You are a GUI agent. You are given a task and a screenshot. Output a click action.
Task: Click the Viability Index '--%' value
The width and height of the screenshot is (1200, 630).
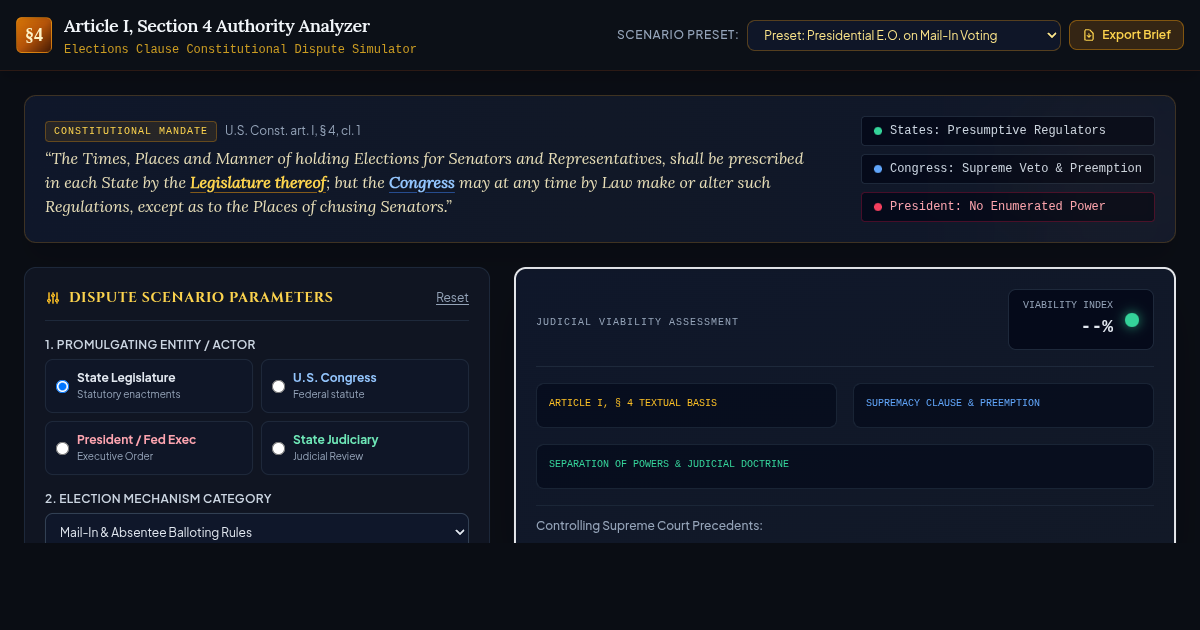pyautogui.click(x=1098, y=326)
